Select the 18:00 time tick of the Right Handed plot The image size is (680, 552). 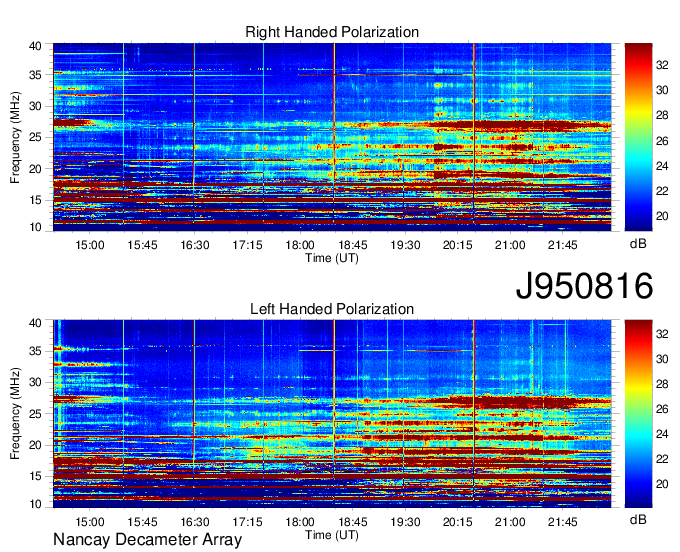[300, 245]
